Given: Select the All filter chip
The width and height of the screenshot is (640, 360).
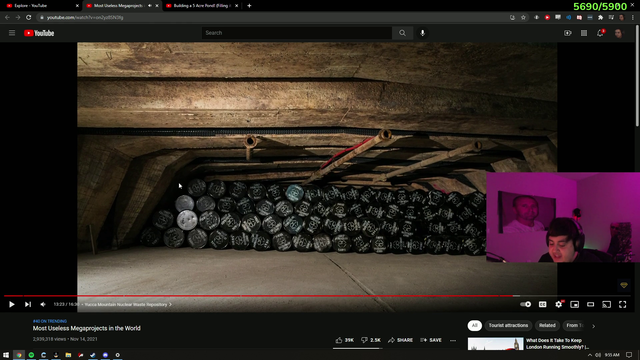Looking at the screenshot, I should (474, 325).
